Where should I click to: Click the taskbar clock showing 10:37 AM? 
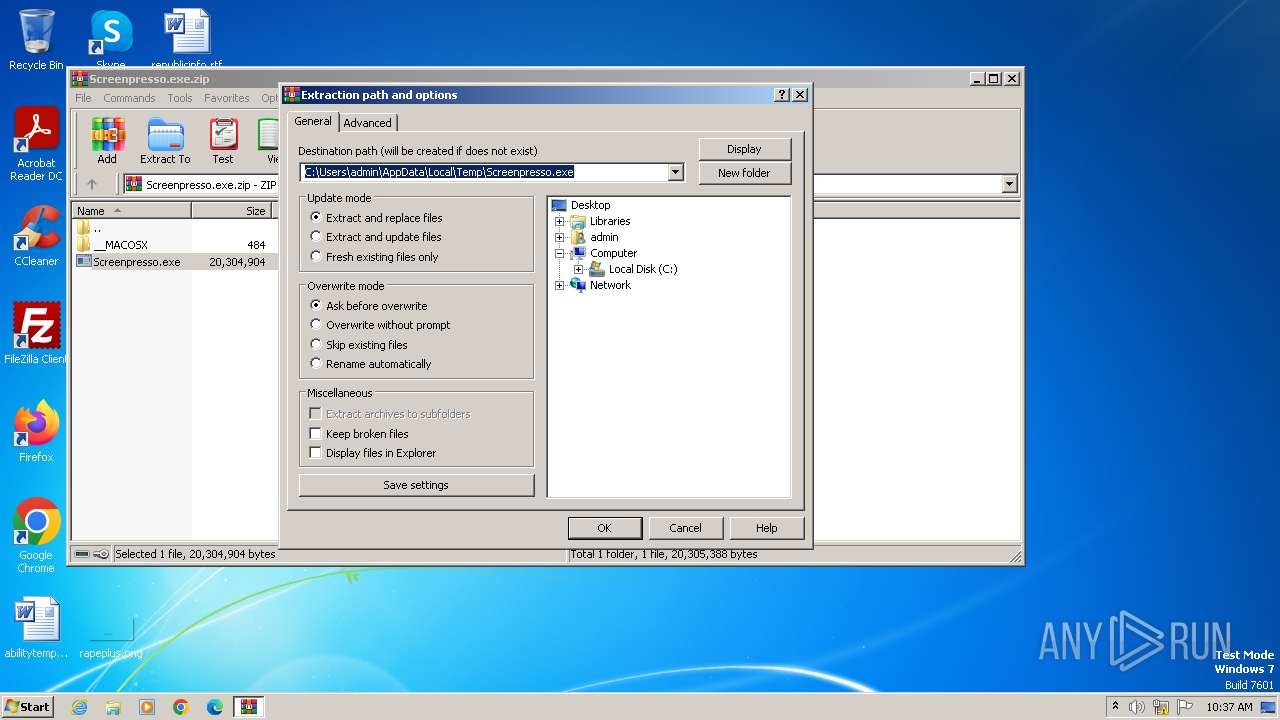(1229, 707)
